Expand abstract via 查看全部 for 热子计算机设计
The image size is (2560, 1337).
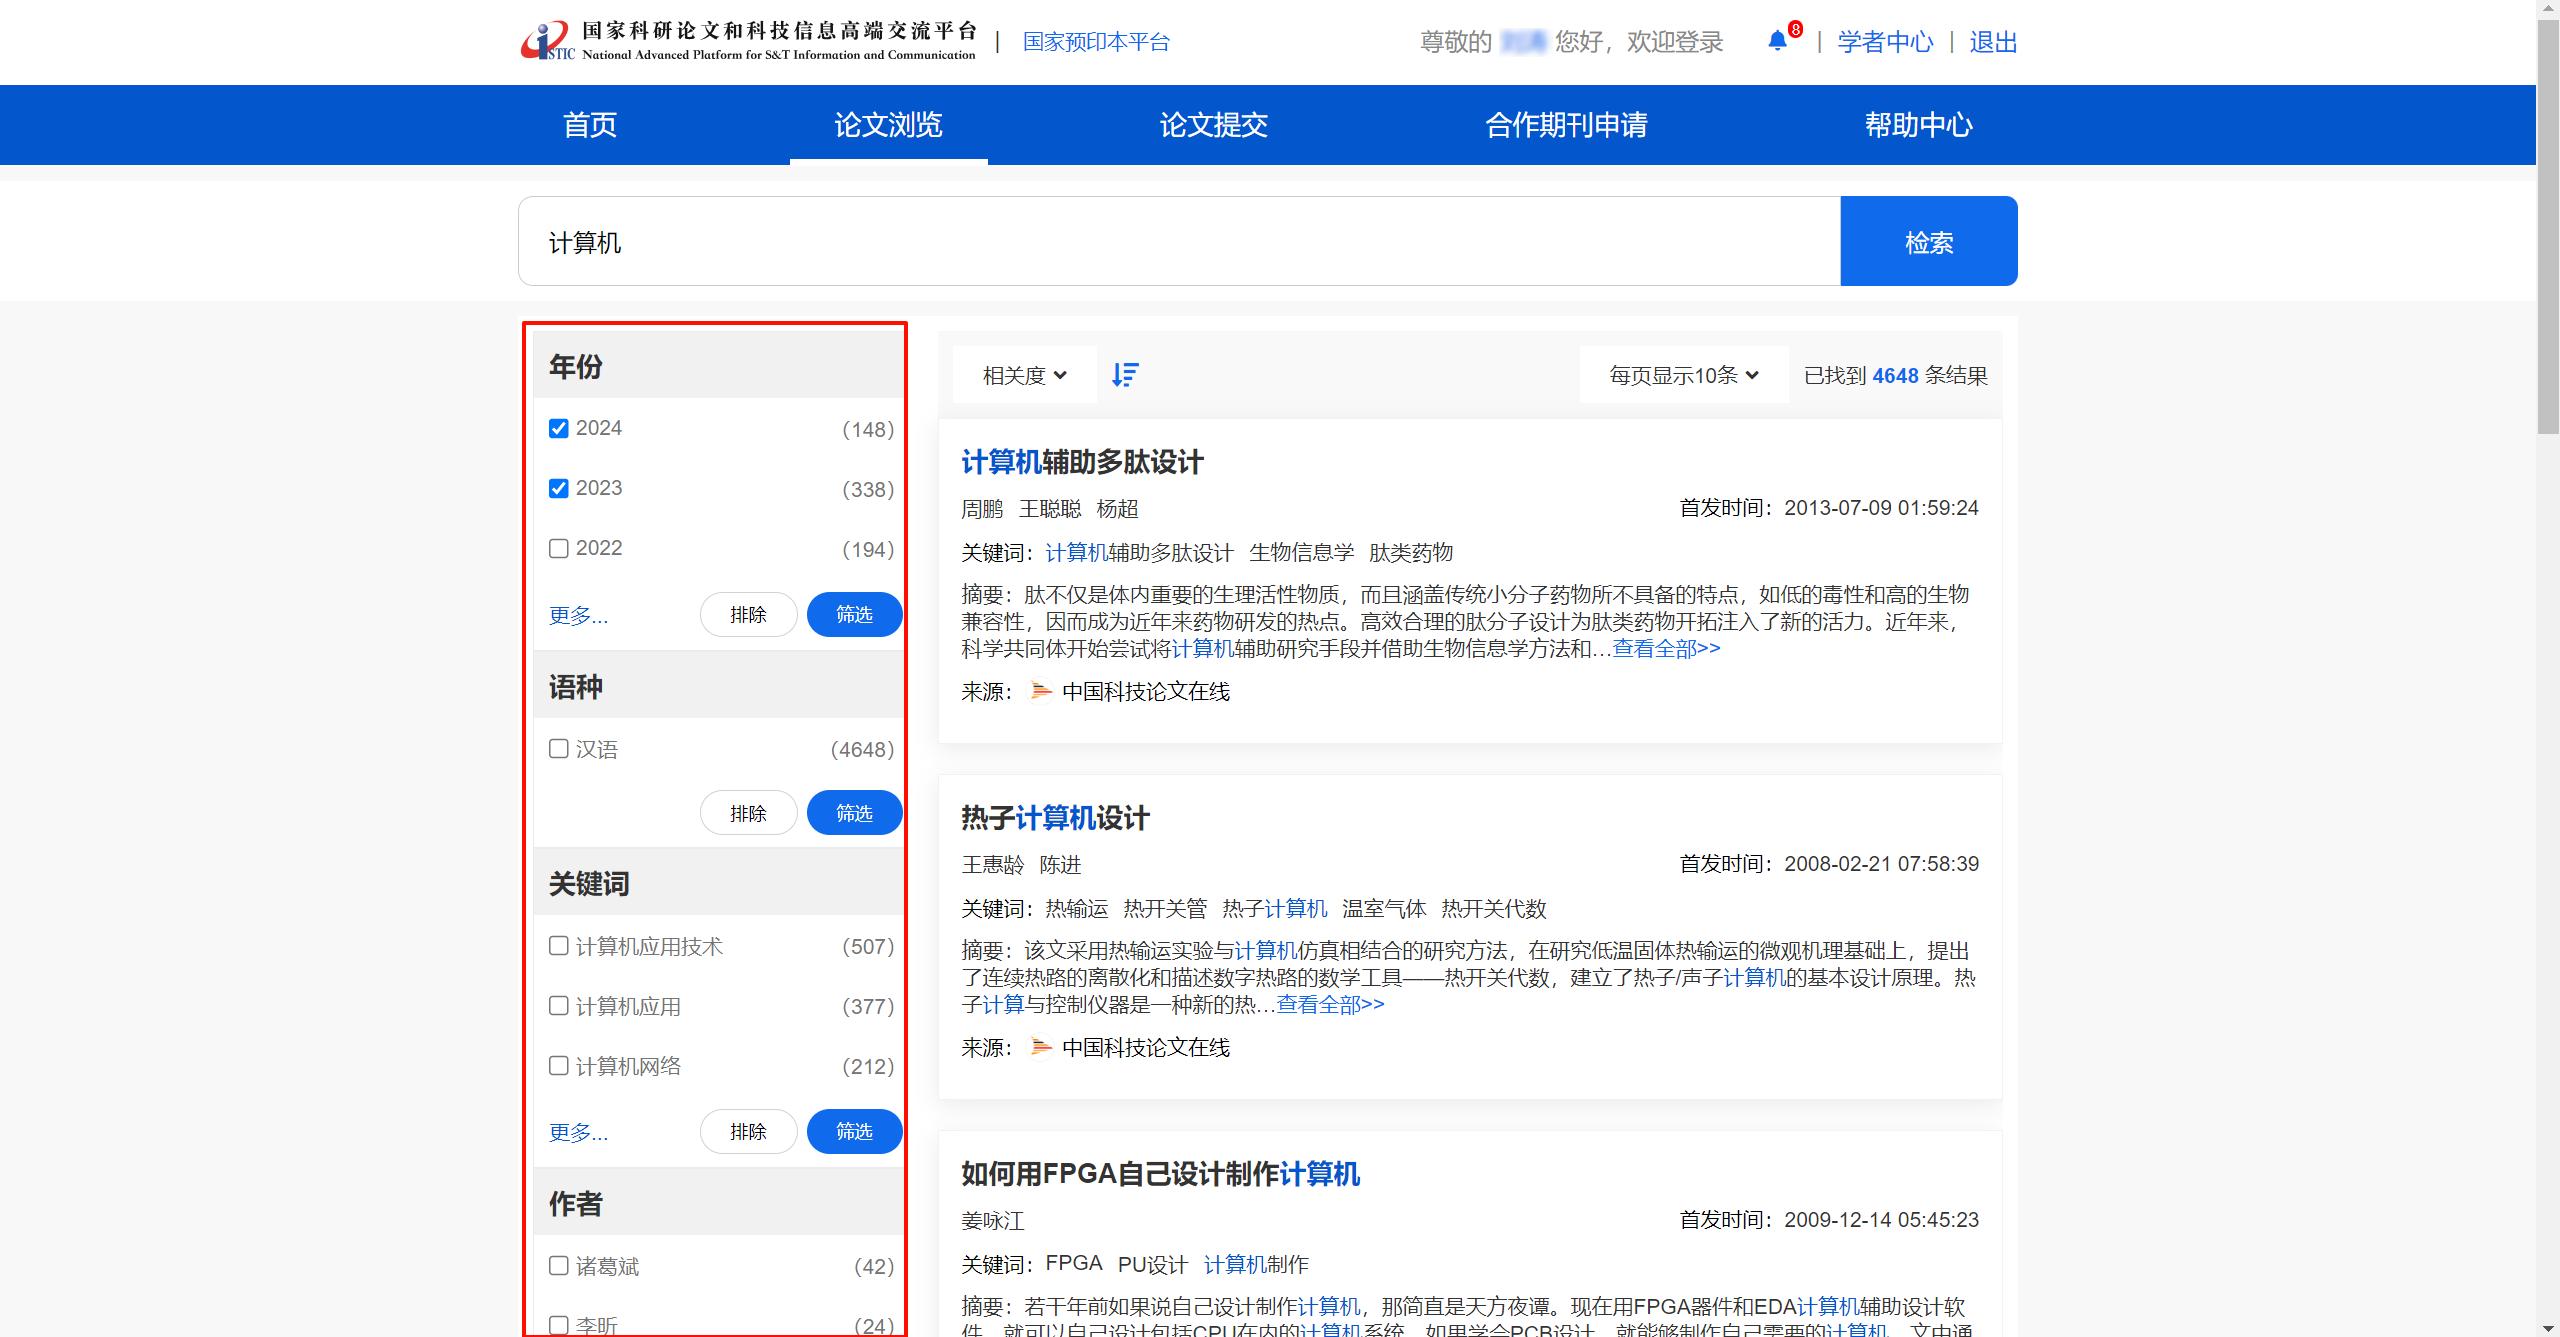pos(1330,1005)
